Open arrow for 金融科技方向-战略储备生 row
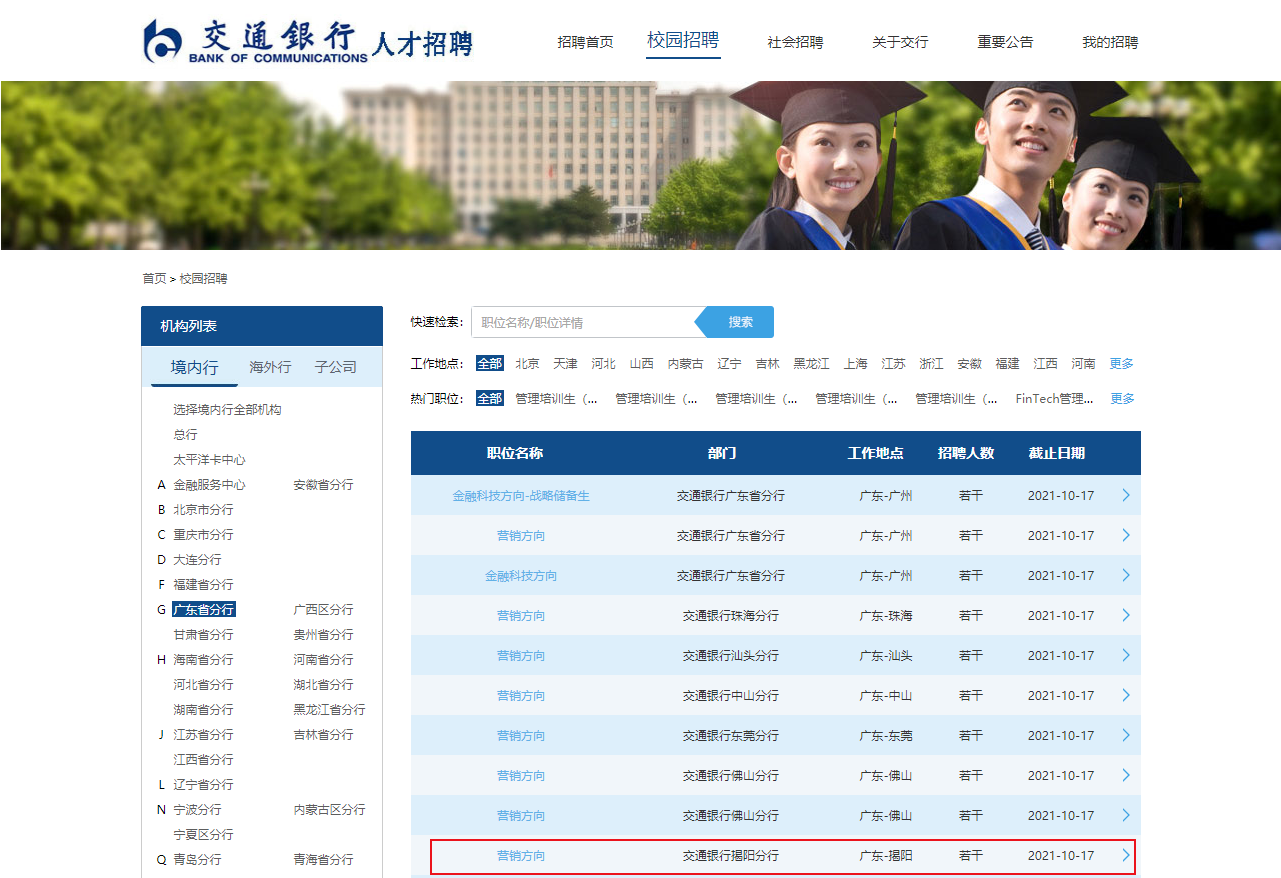1281x878 pixels. tap(1126, 495)
